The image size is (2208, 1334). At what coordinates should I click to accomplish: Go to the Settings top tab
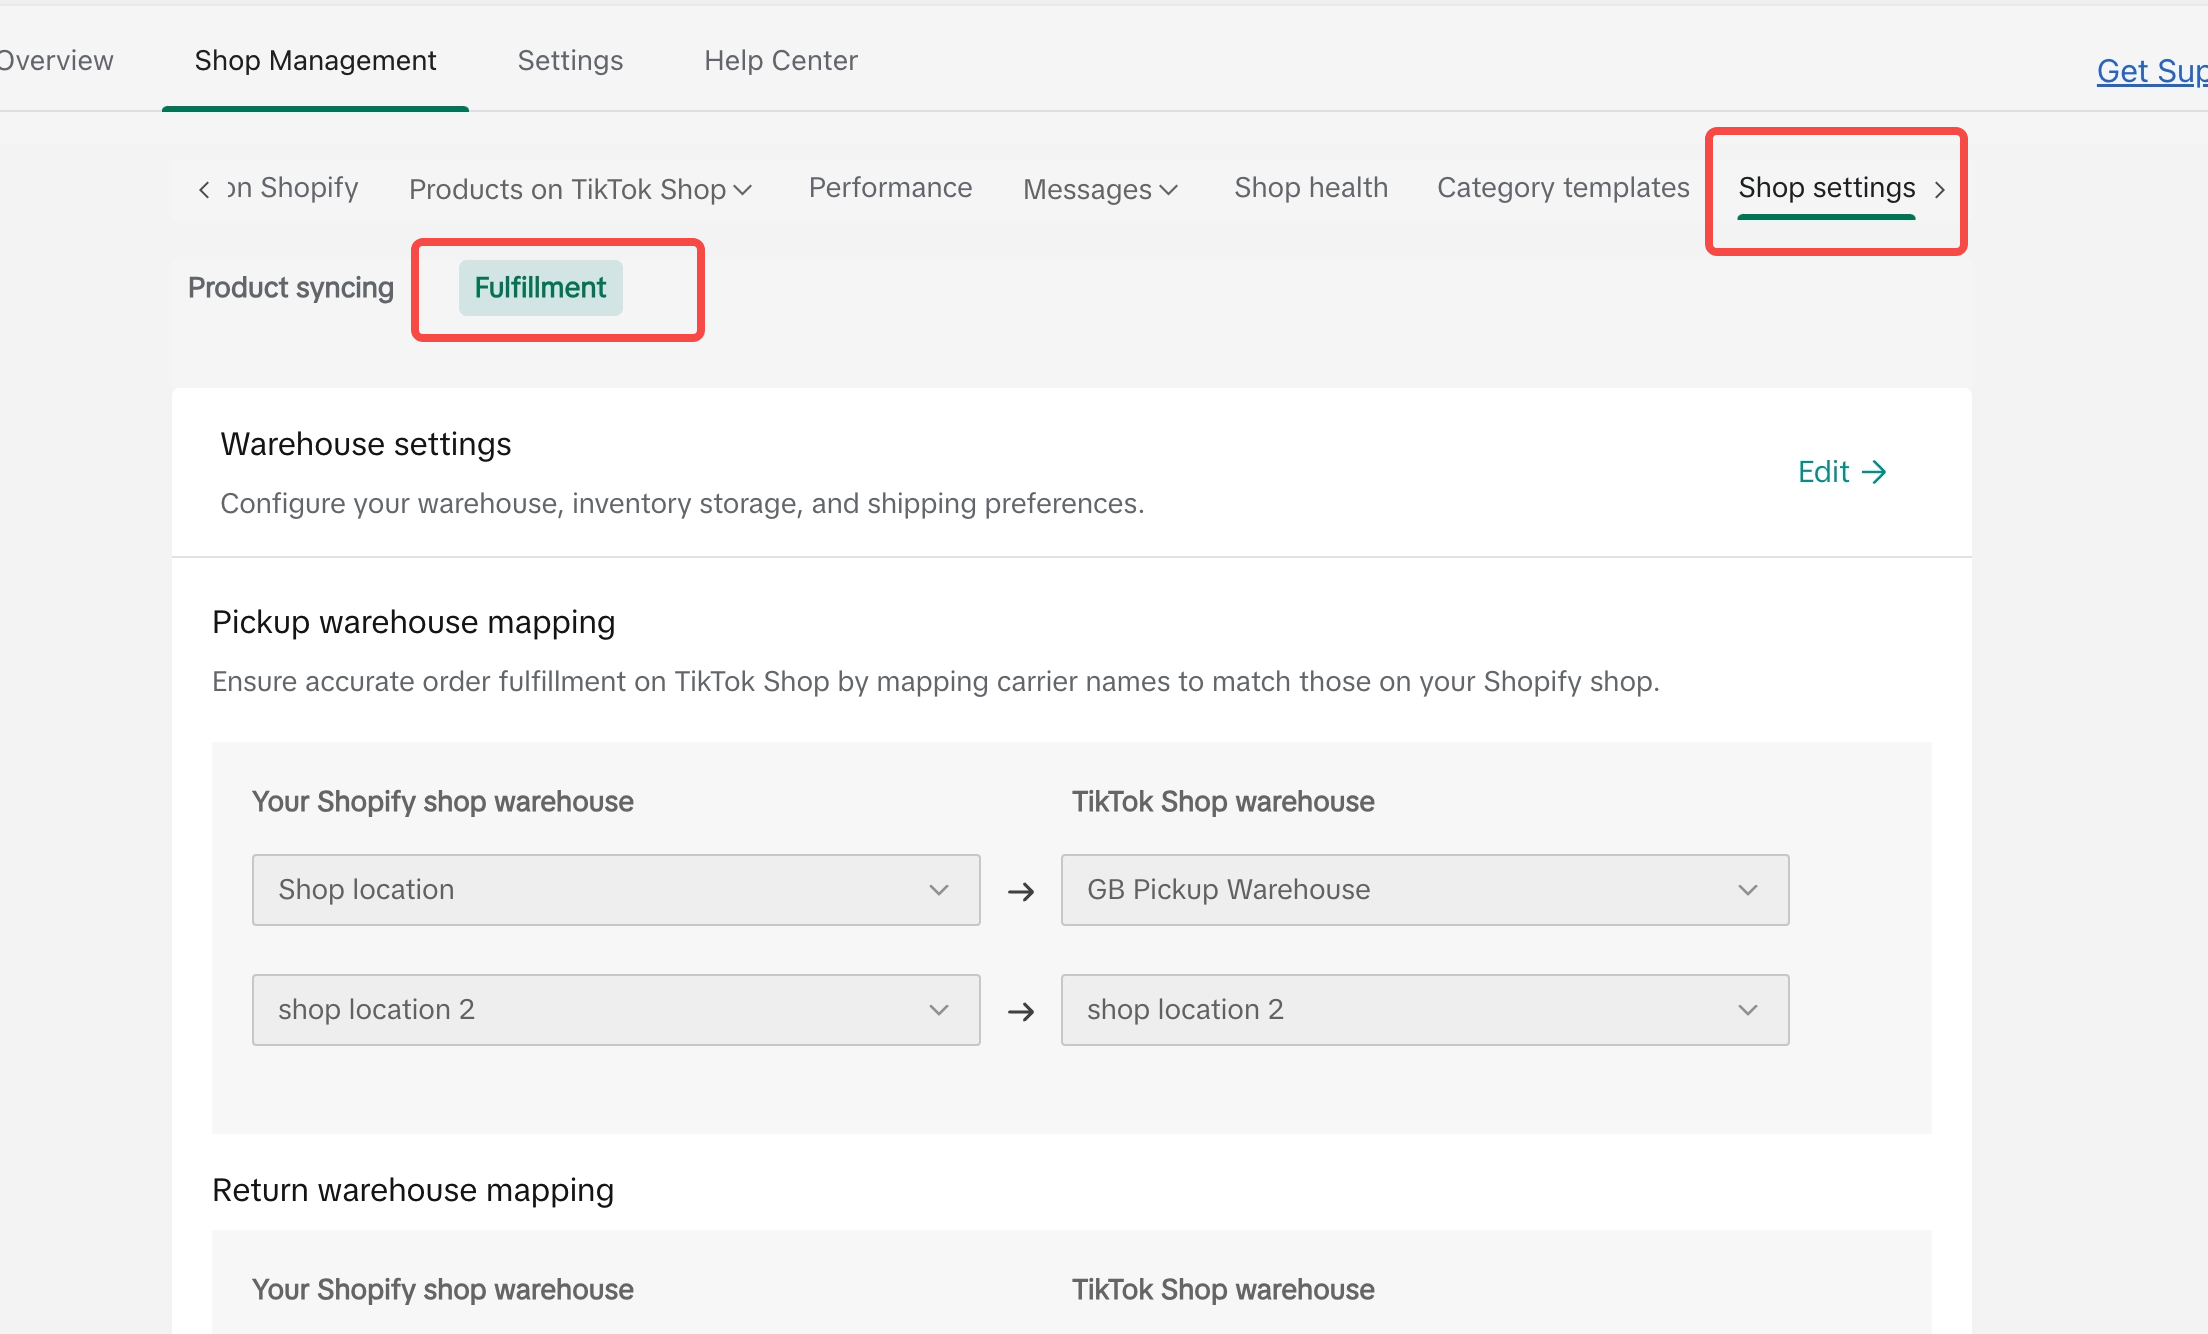point(570,61)
